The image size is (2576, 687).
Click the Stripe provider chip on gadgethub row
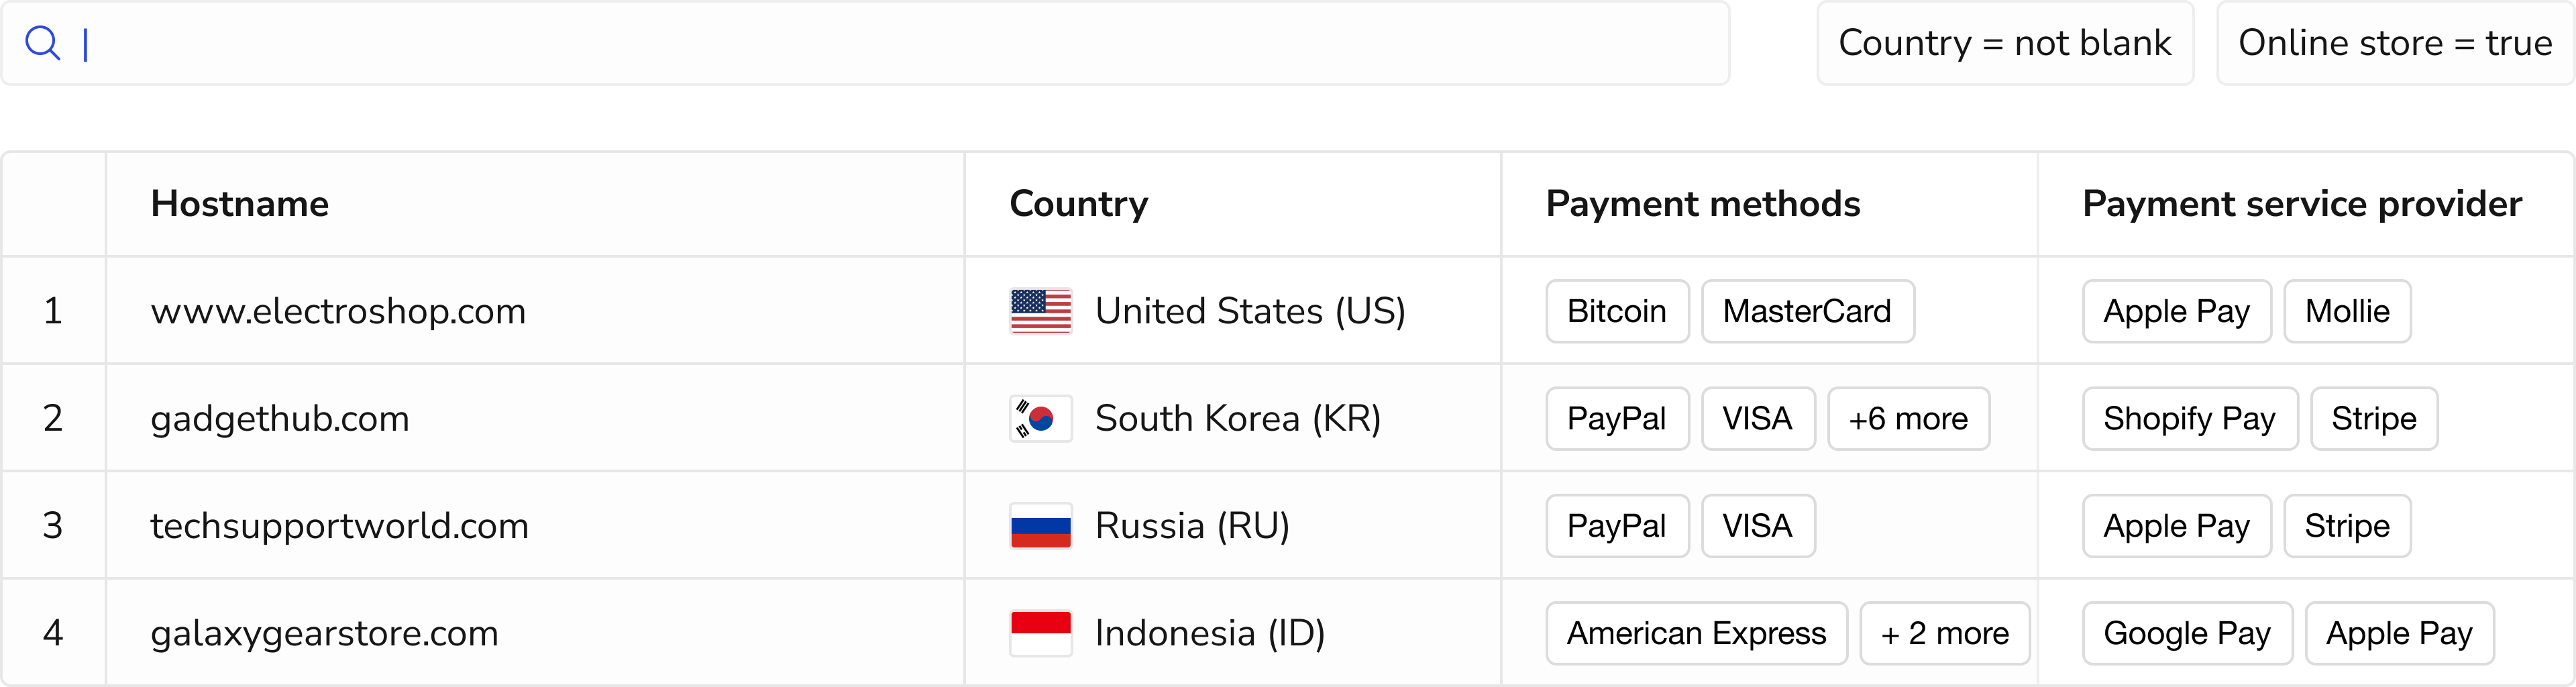click(2374, 418)
